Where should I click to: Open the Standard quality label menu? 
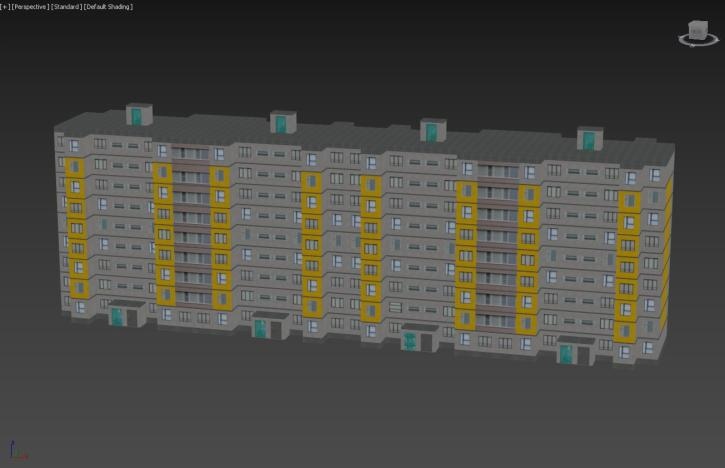point(66,7)
